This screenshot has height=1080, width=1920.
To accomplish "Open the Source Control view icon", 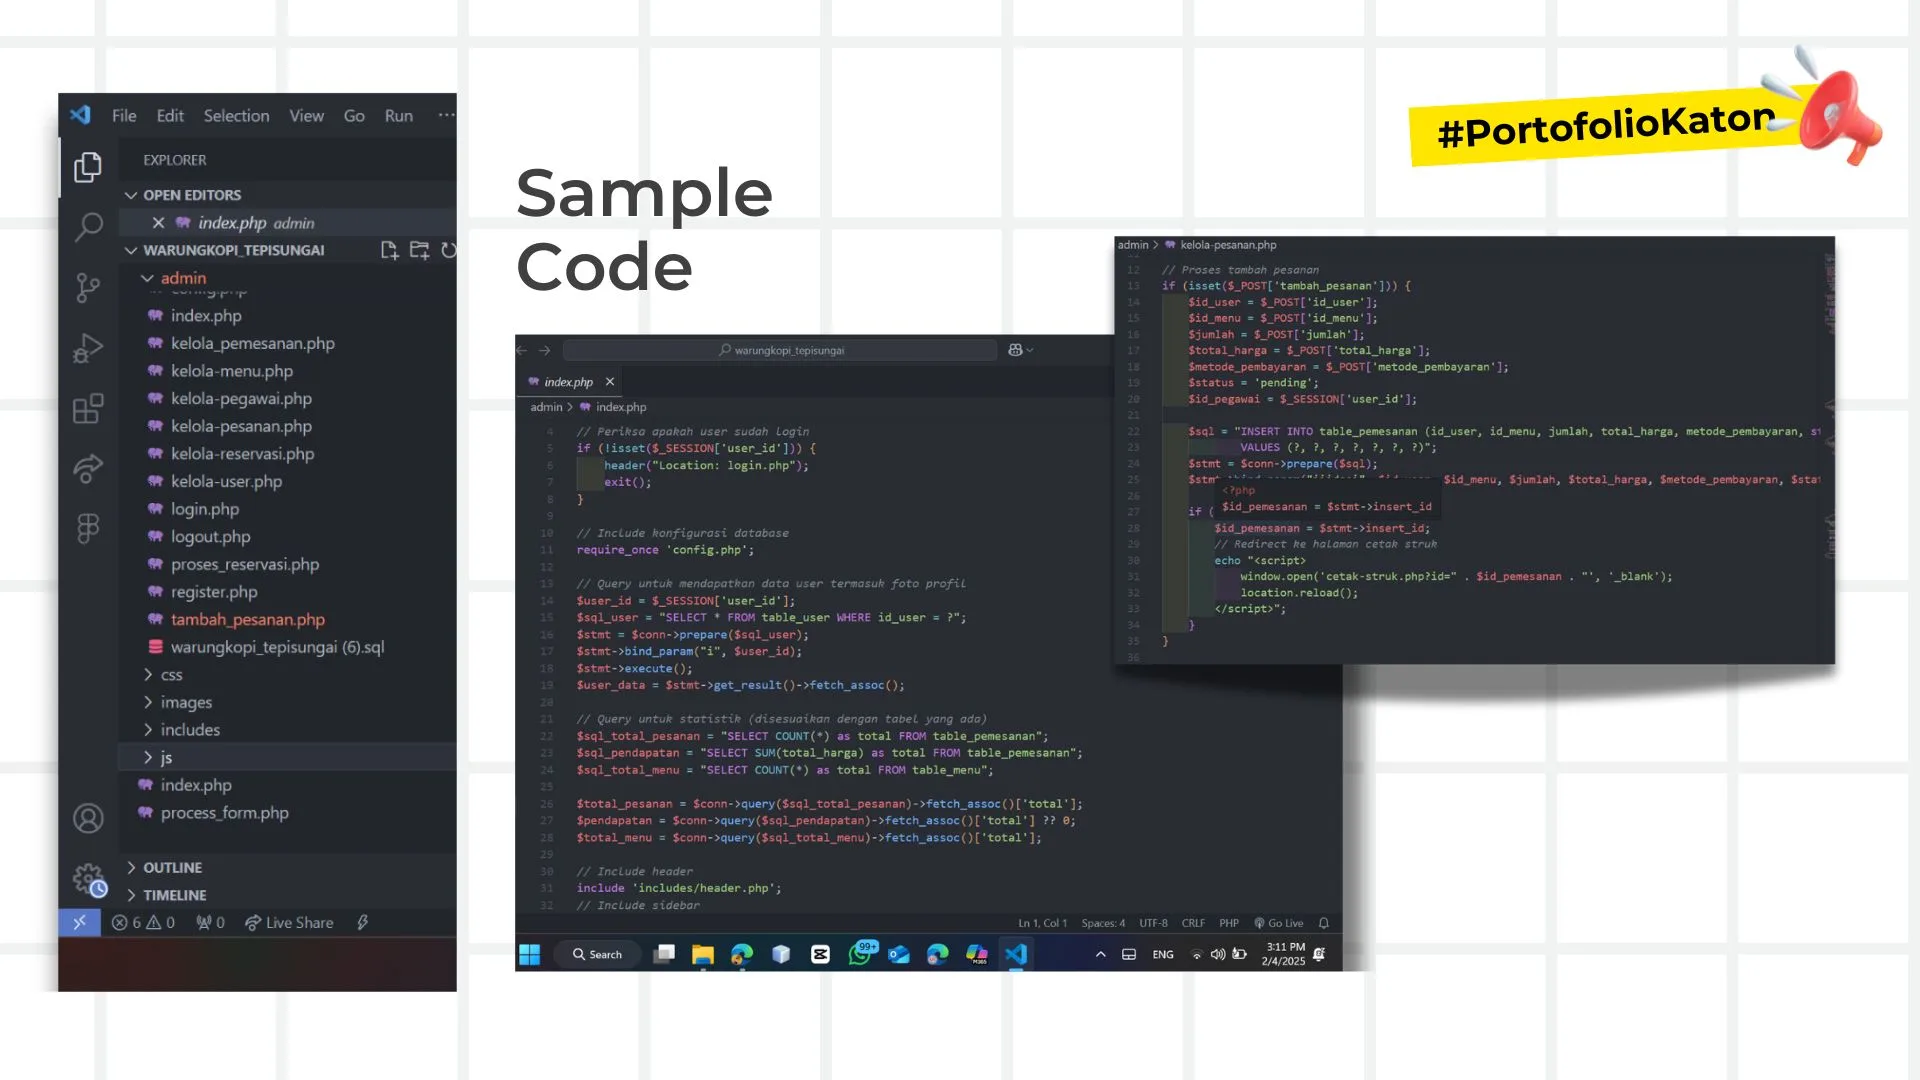I will (88, 288).
